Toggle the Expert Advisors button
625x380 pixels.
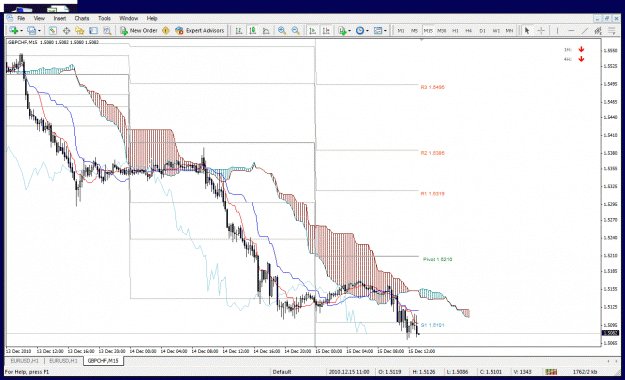(200, 30)
